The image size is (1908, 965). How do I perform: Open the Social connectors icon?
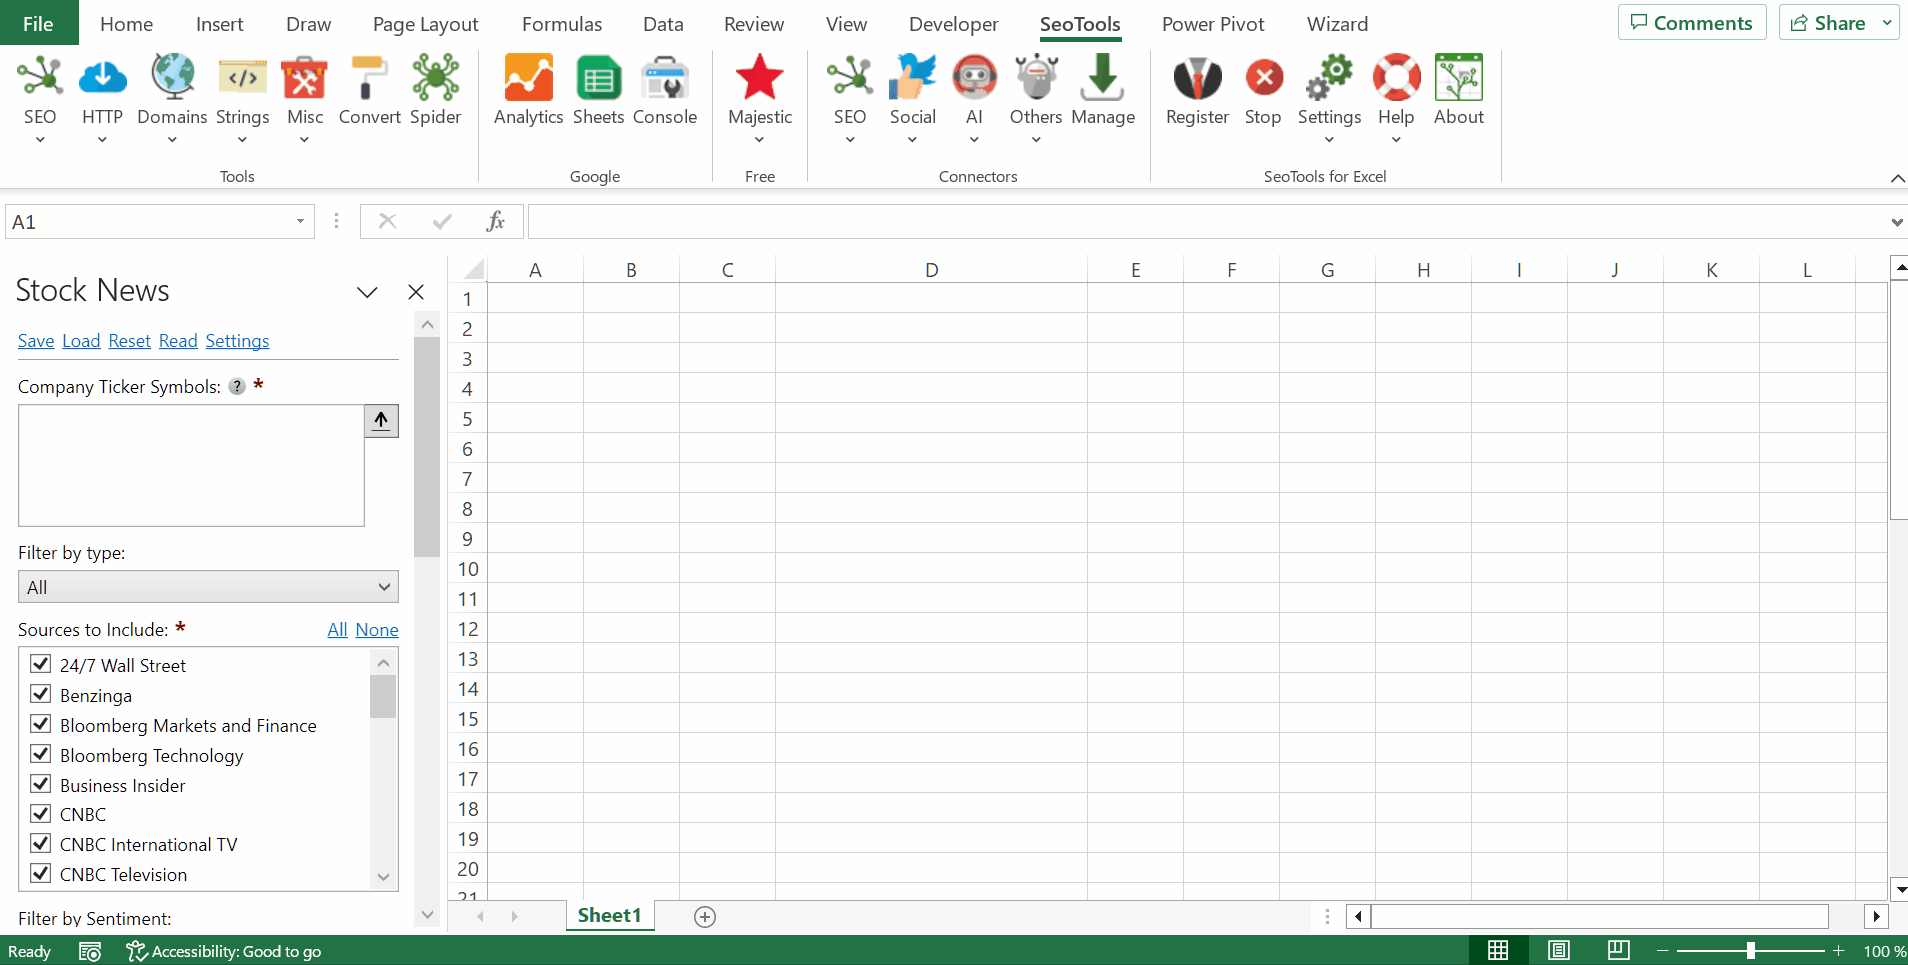point(913,78)
